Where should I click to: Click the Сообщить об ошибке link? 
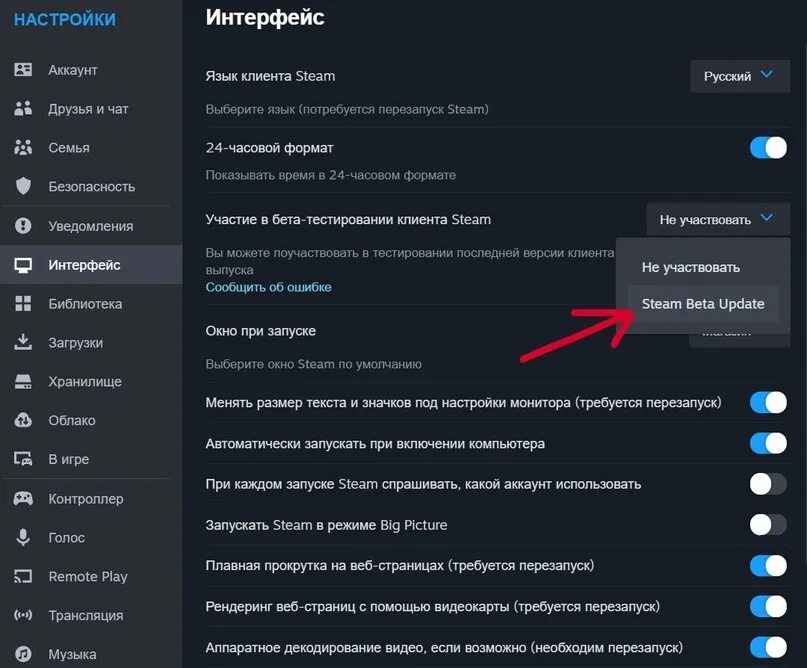coord(268,287)
